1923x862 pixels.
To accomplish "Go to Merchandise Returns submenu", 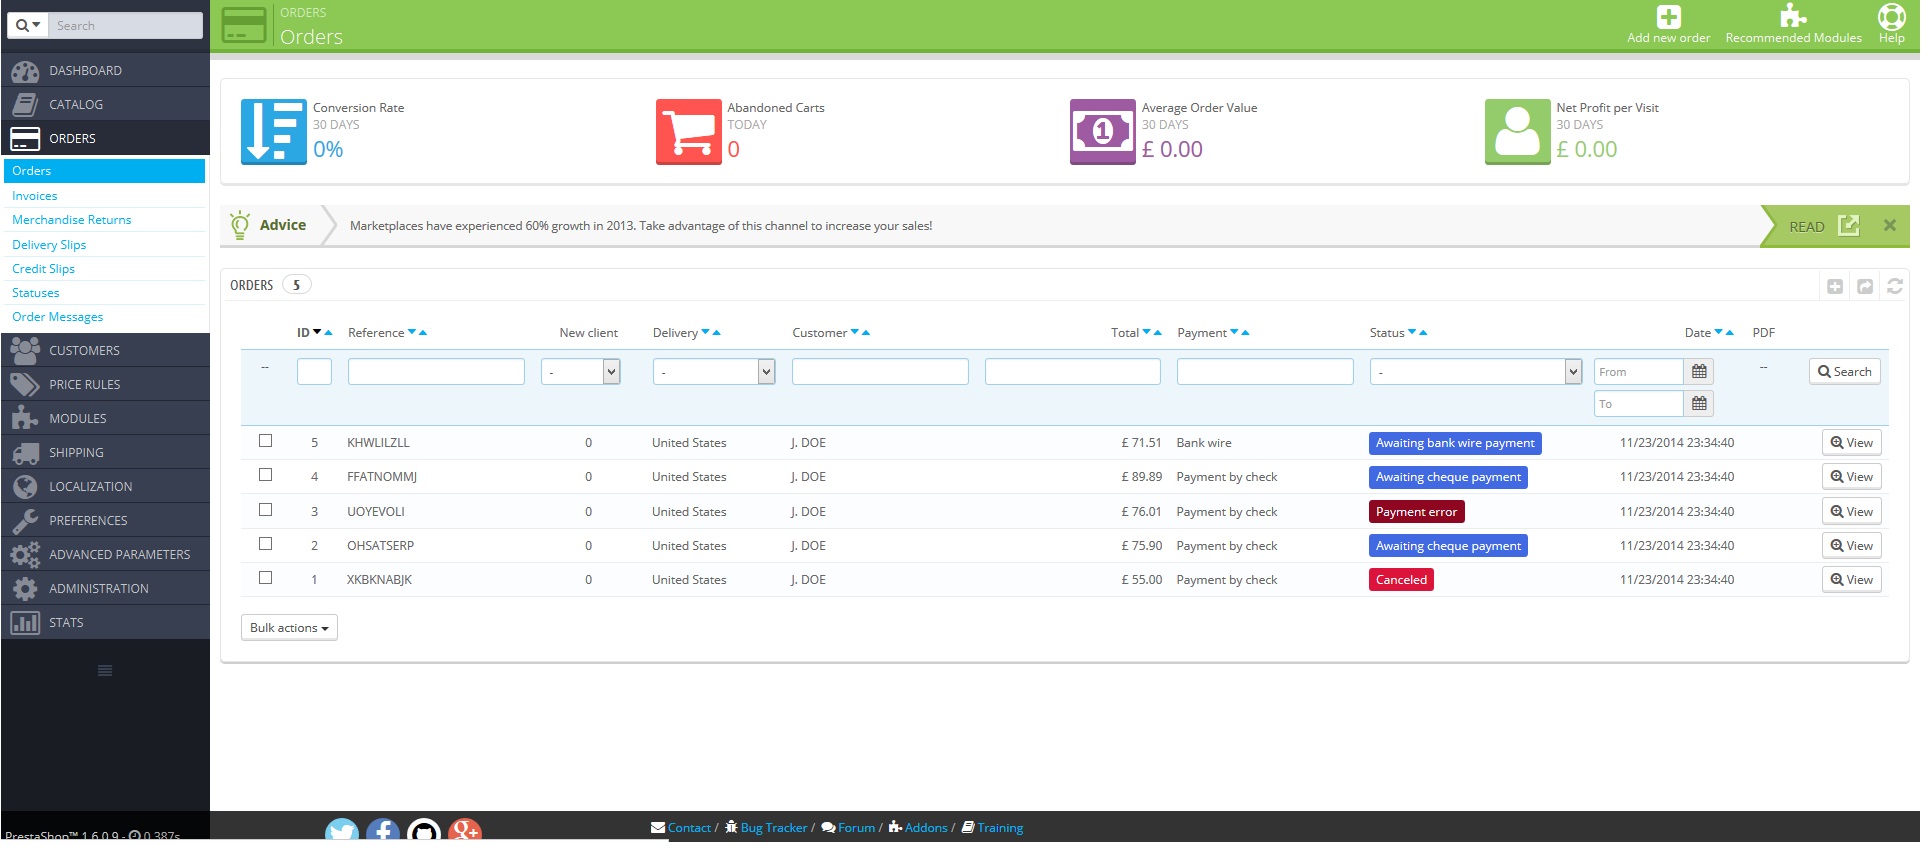I will (72, 220).
